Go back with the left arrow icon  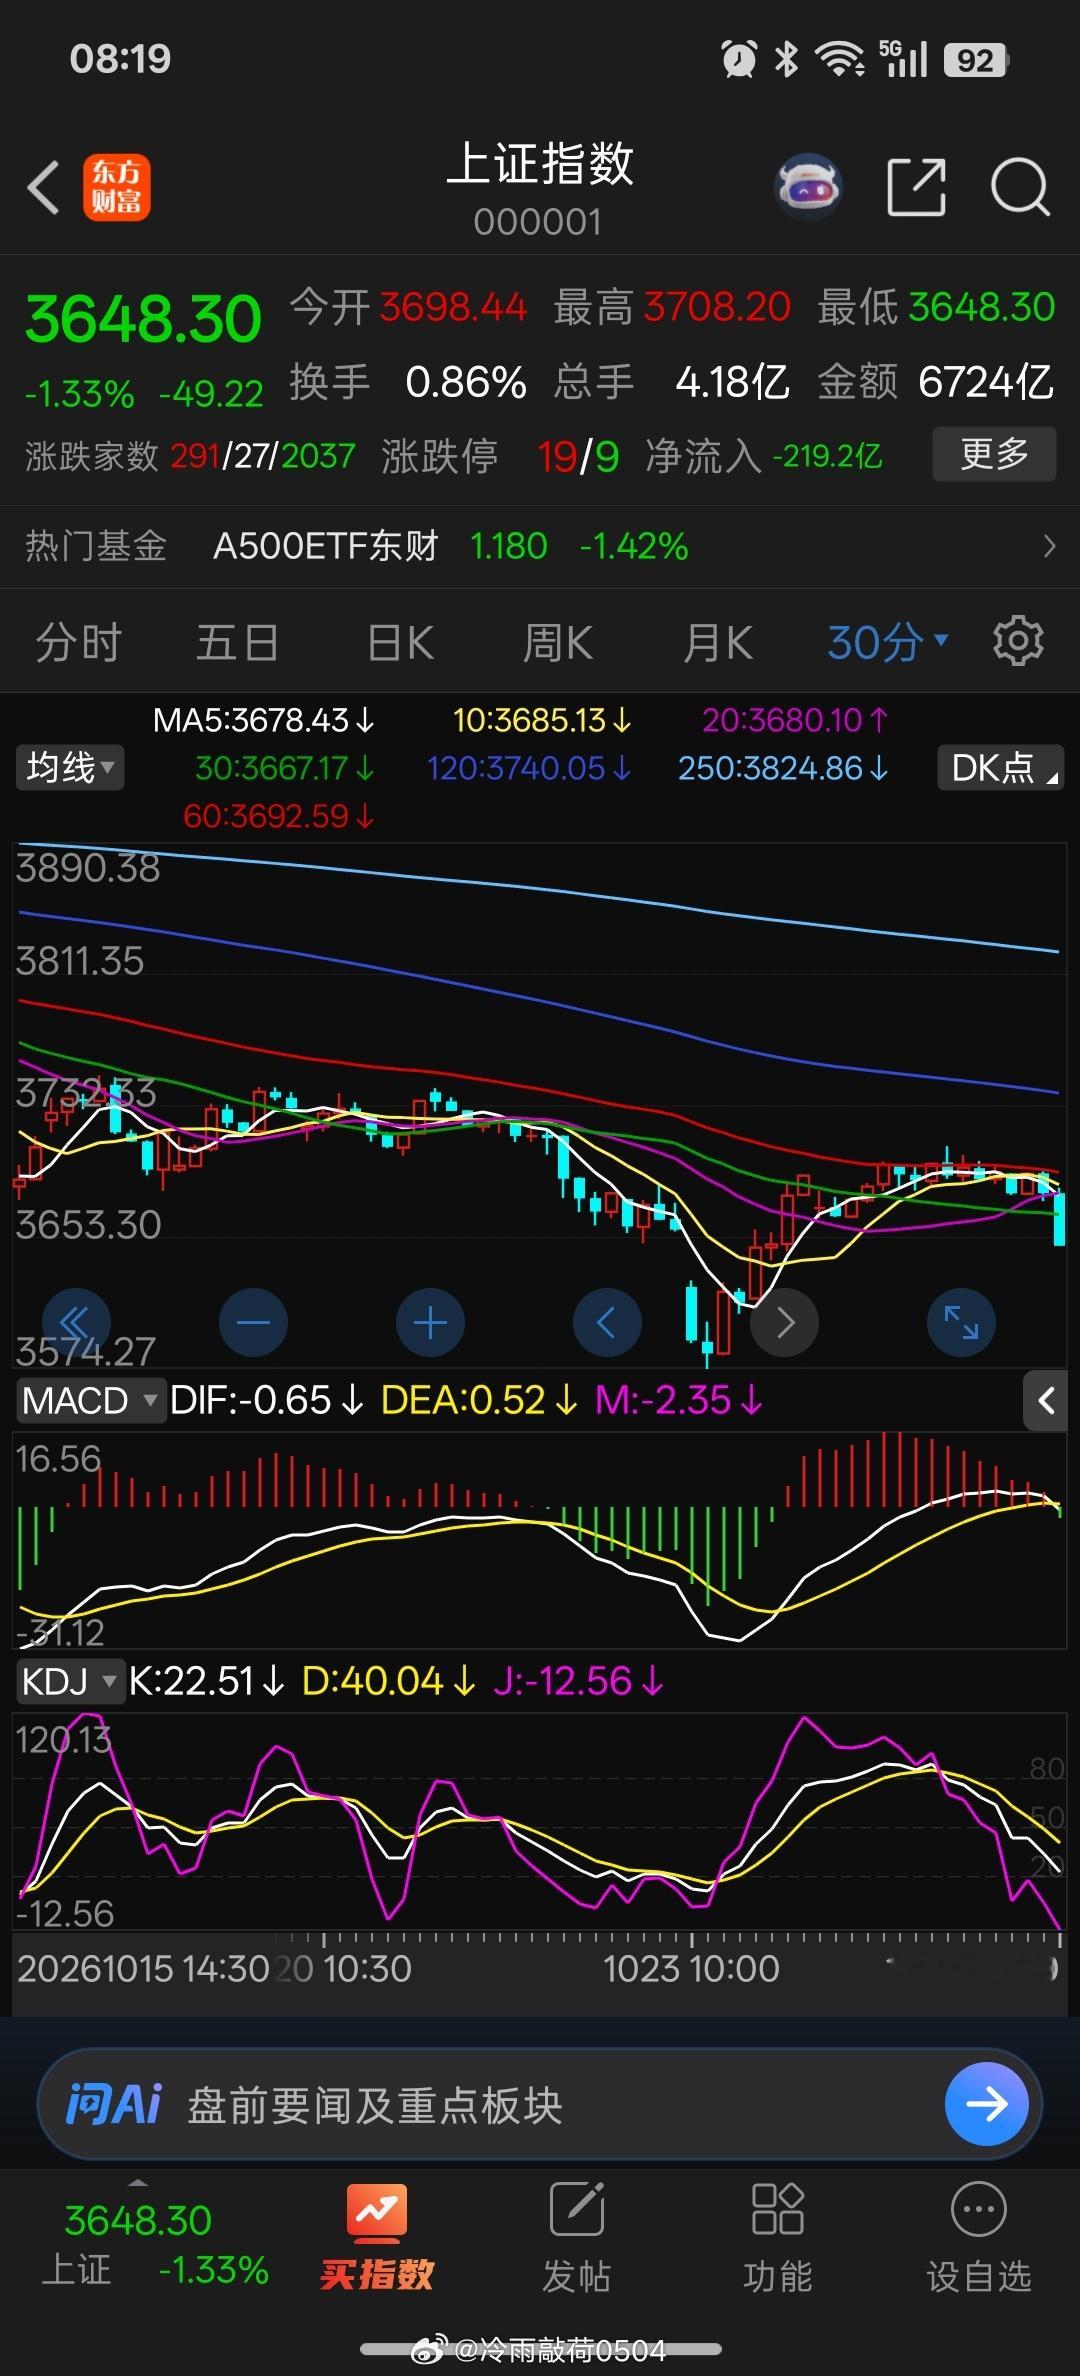43,188
